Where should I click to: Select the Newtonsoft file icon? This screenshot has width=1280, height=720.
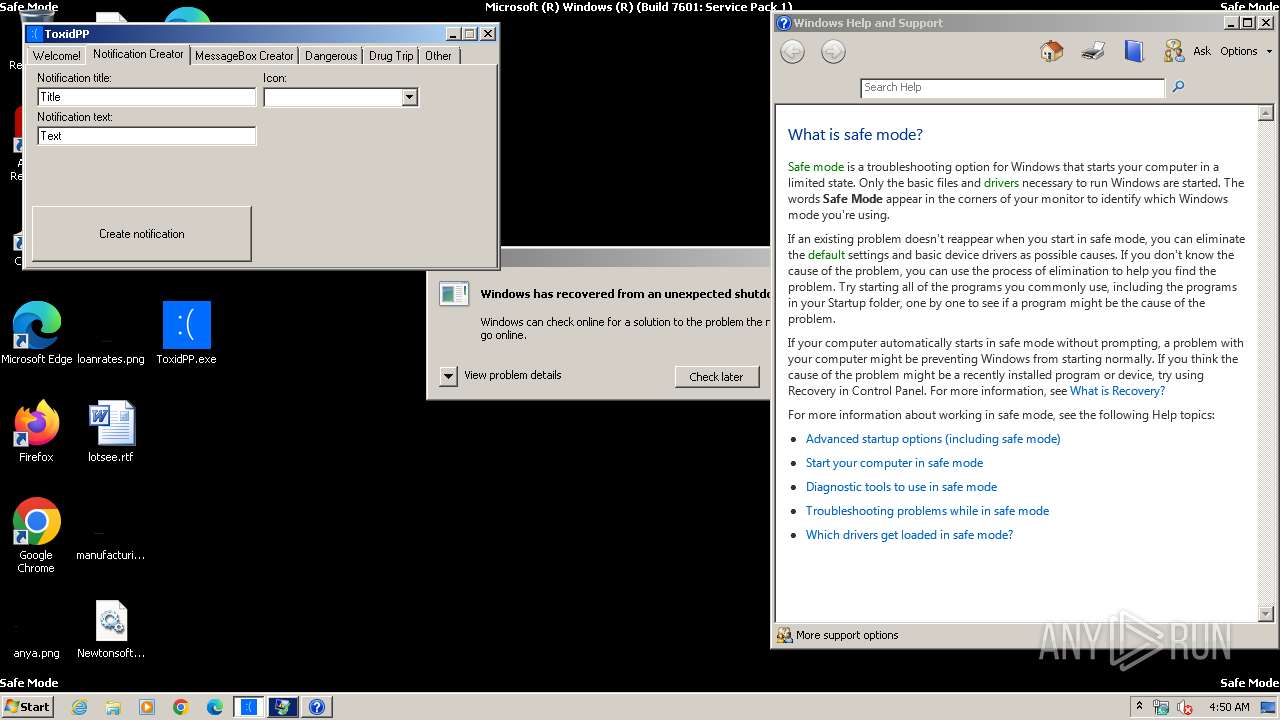111,629
